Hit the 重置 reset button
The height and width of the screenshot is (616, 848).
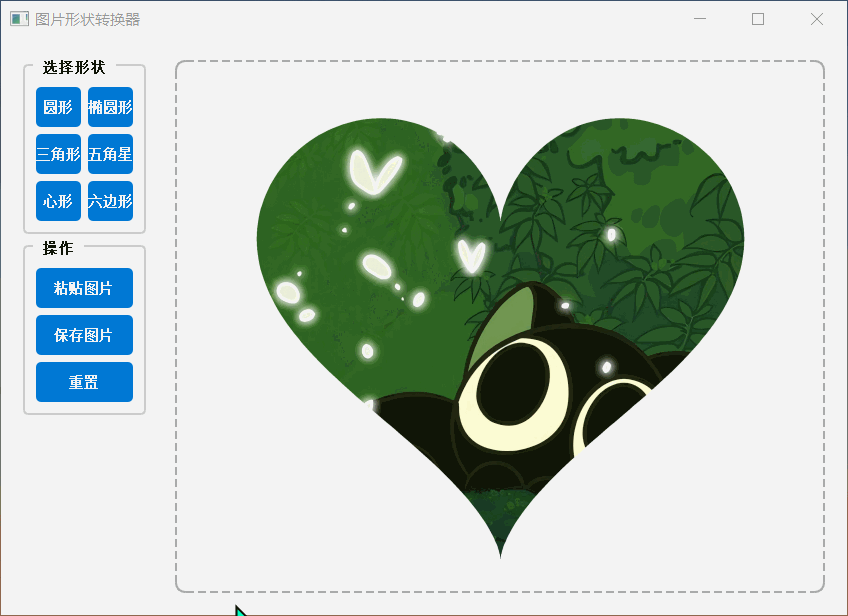pyautogui.click(x=84, y=382)
